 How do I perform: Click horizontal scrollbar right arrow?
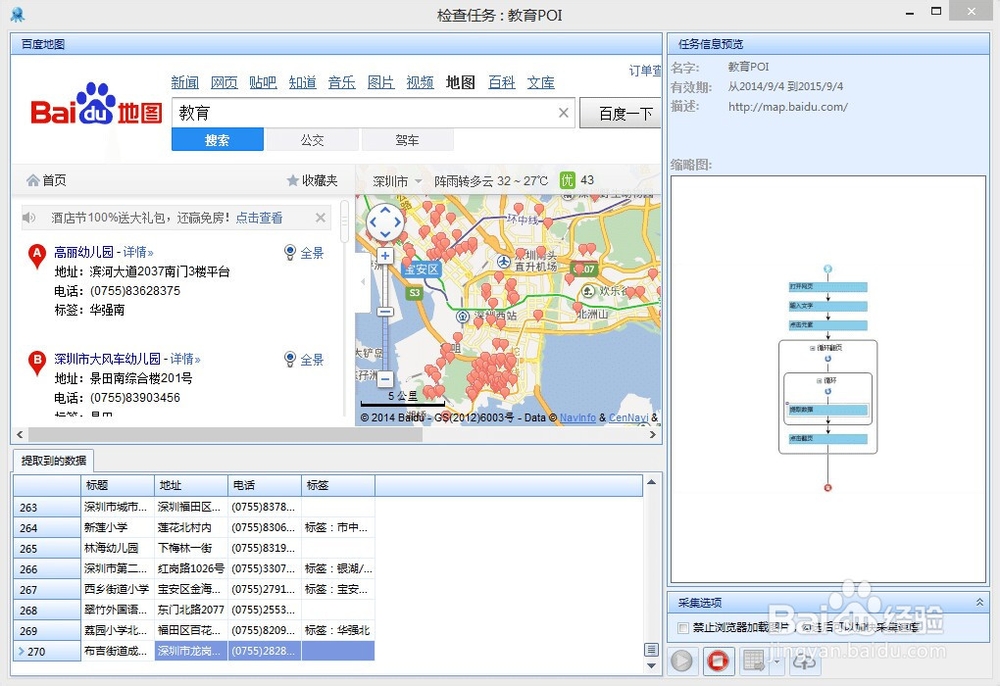[x=652, y=435]
